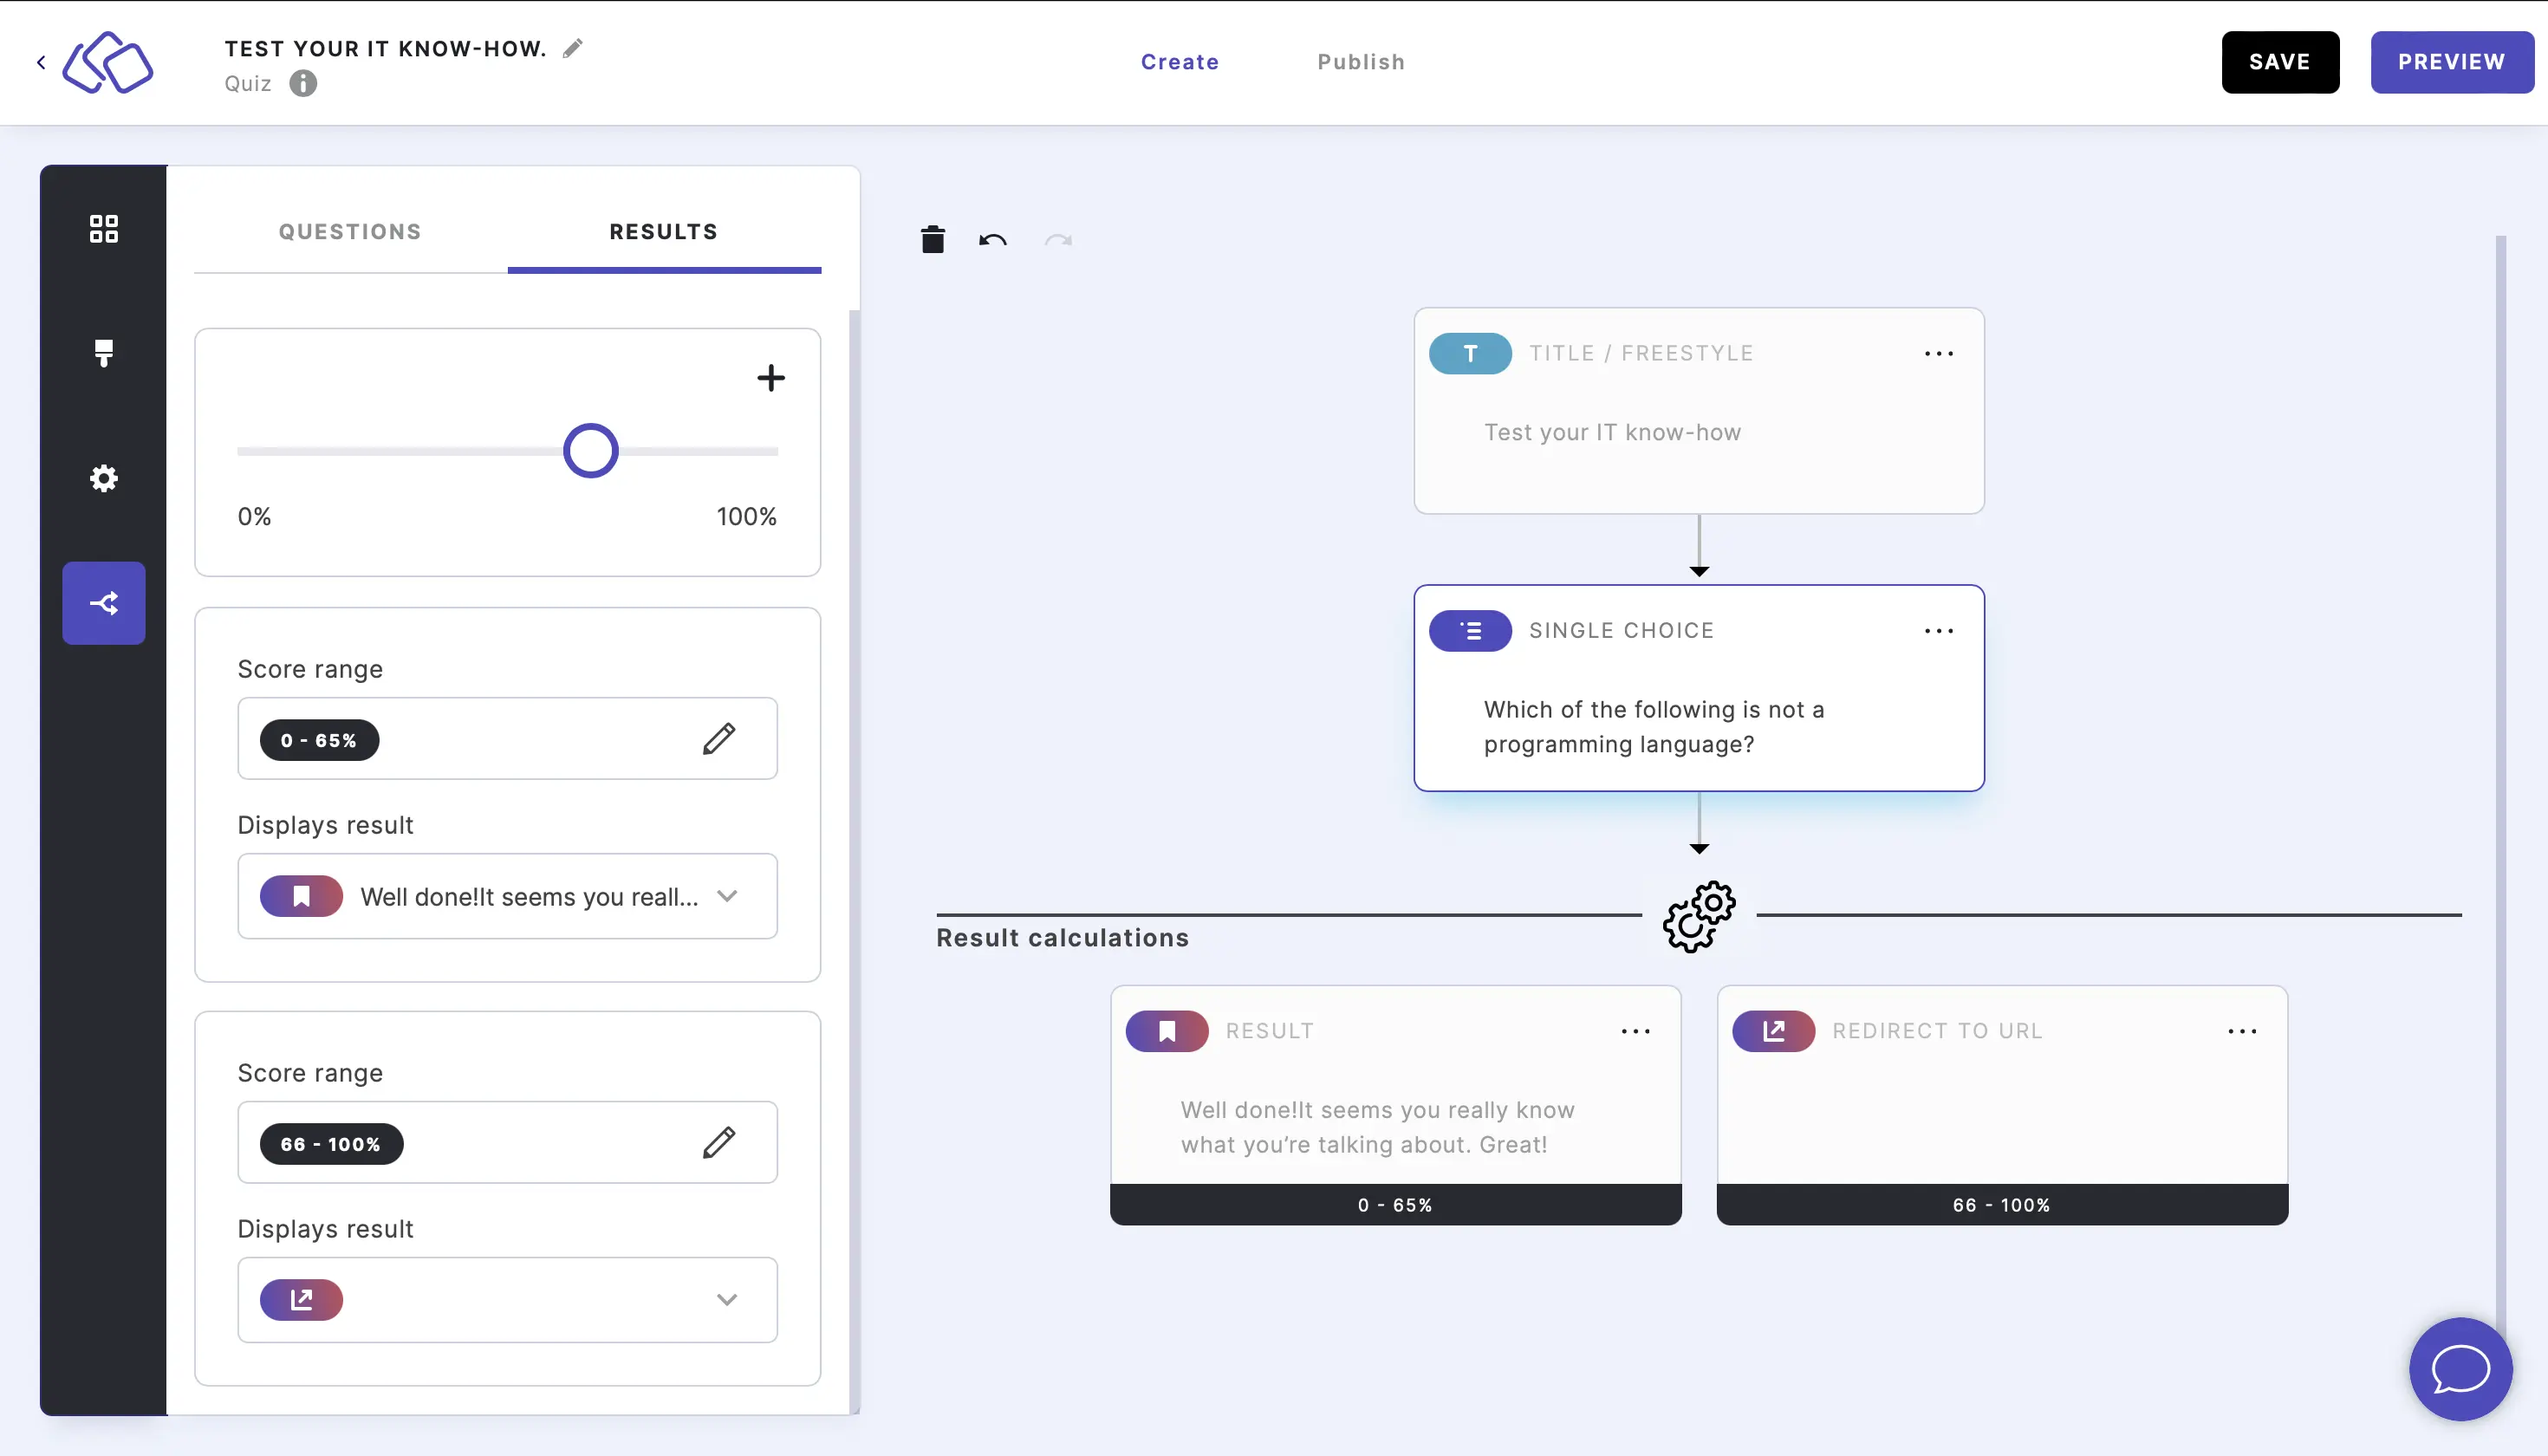Screen dimensions: 2548x1456
Task: Delete selected block with trash icon
Action: 933,239
